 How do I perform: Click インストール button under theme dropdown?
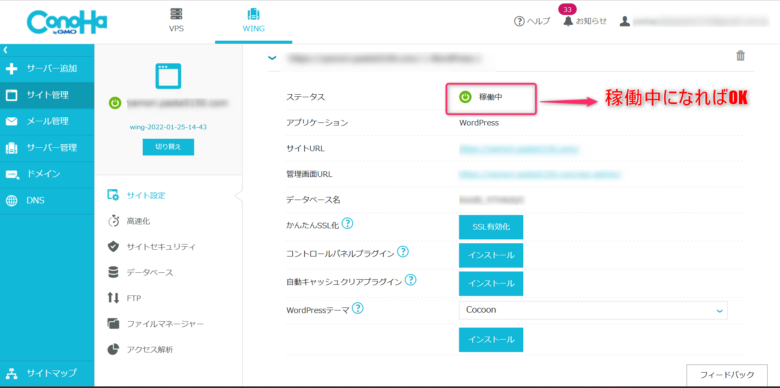click(x=490, y=340)
